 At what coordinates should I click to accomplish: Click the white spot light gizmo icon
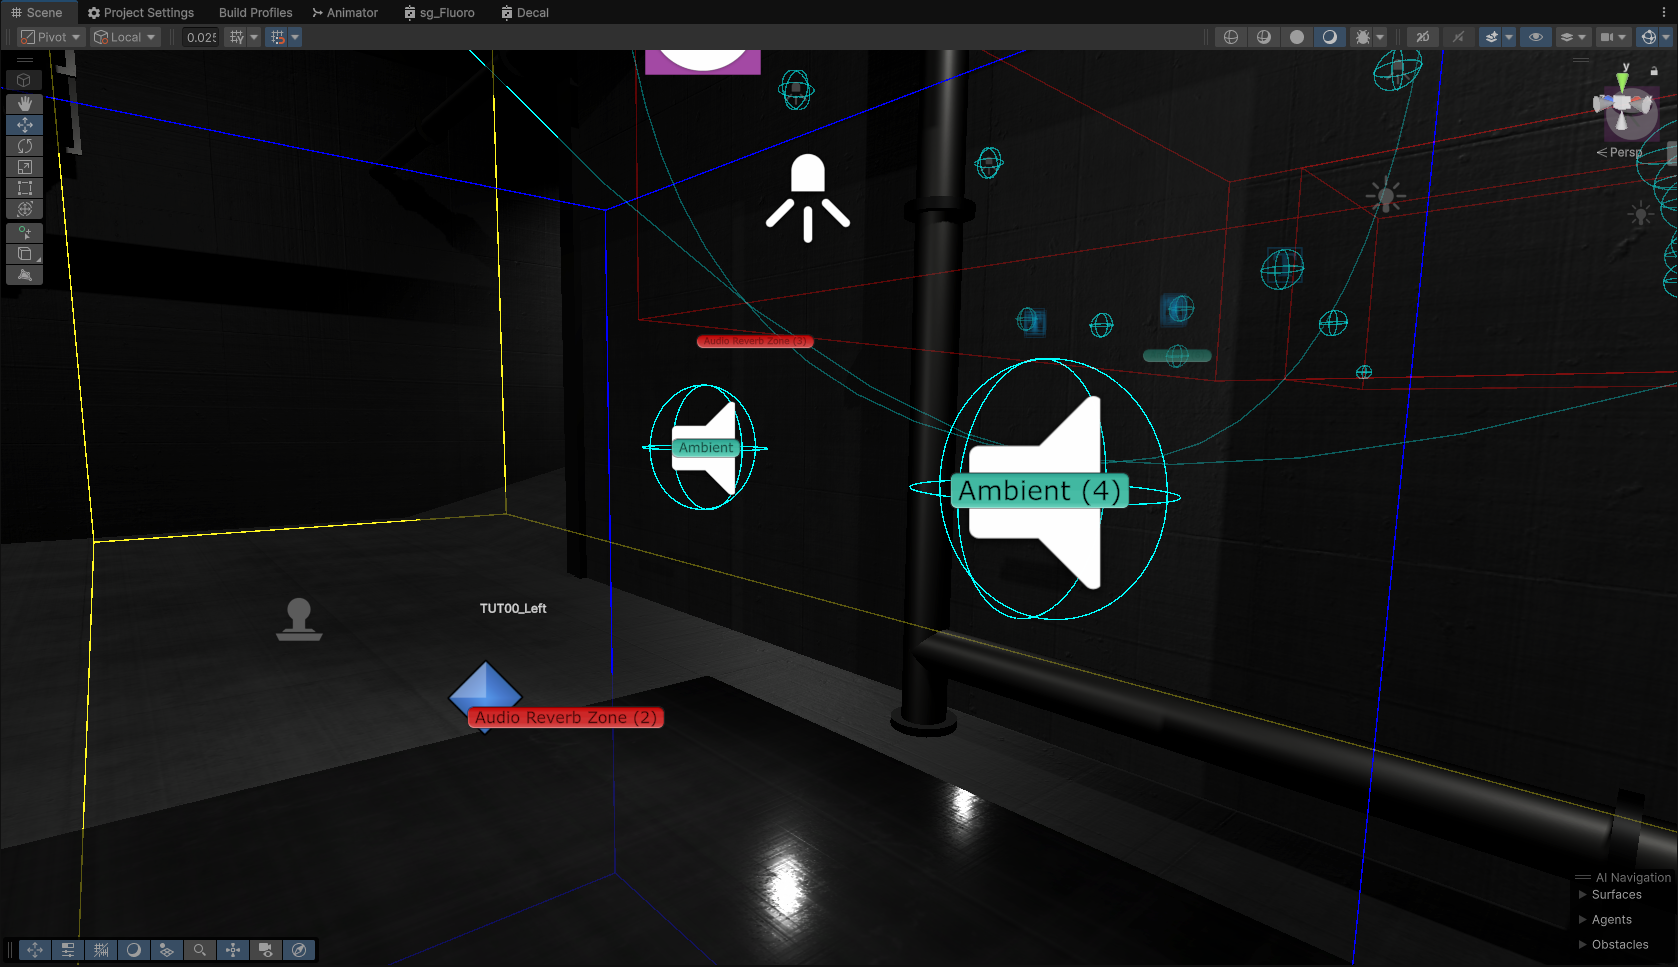(x=808, y=197)
